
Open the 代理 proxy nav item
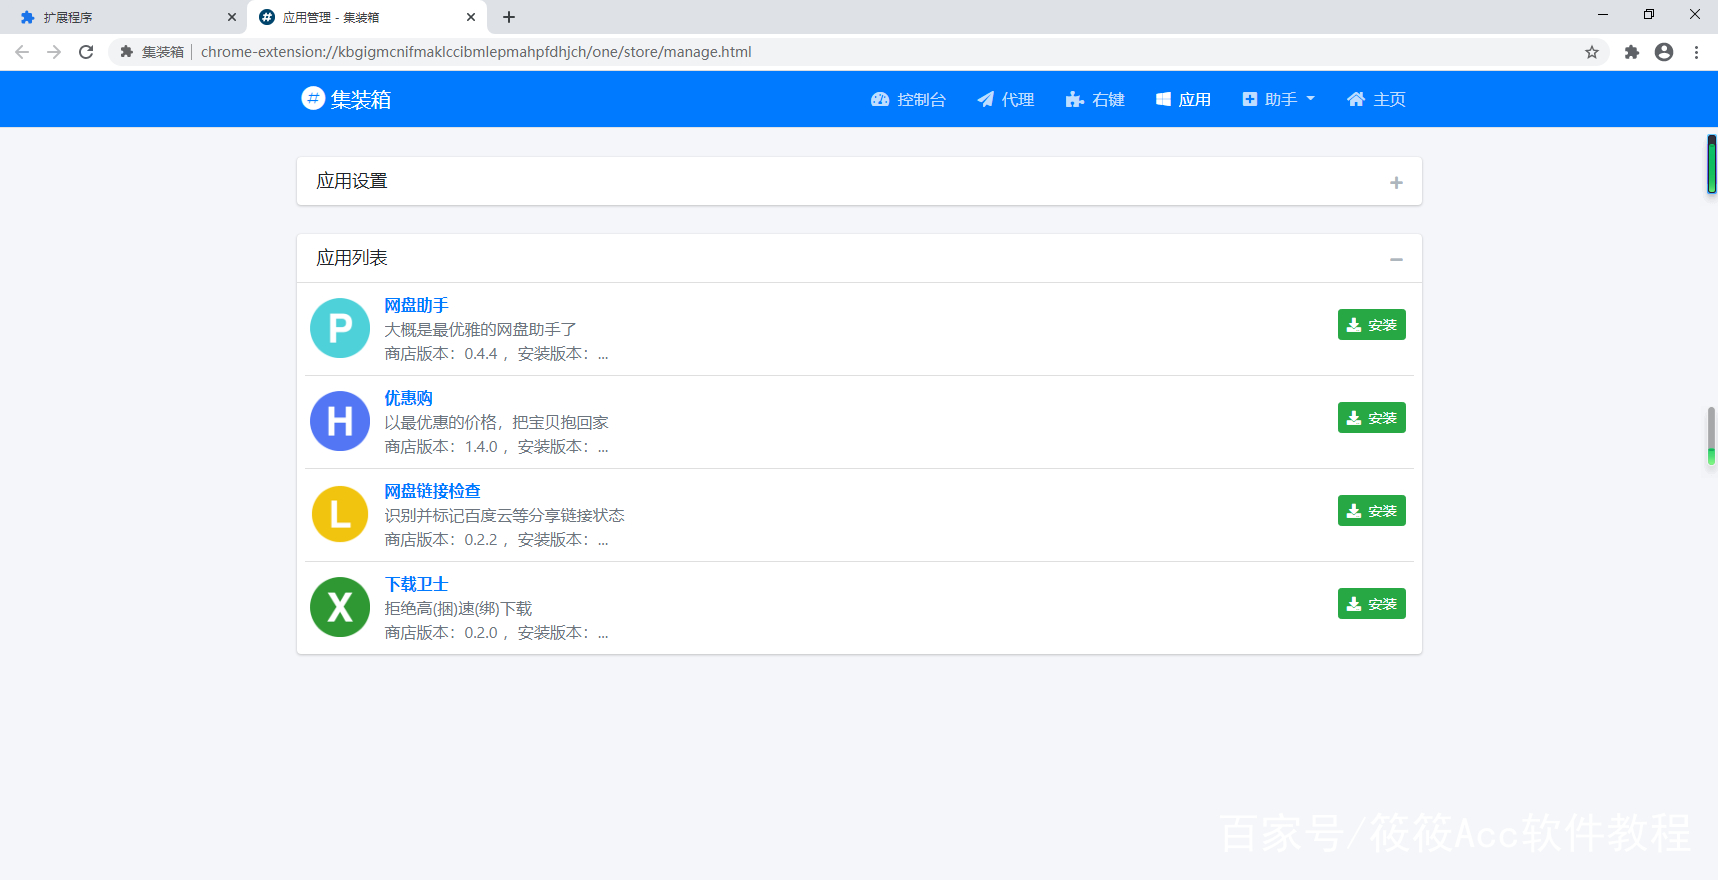tap(1006, 99)
